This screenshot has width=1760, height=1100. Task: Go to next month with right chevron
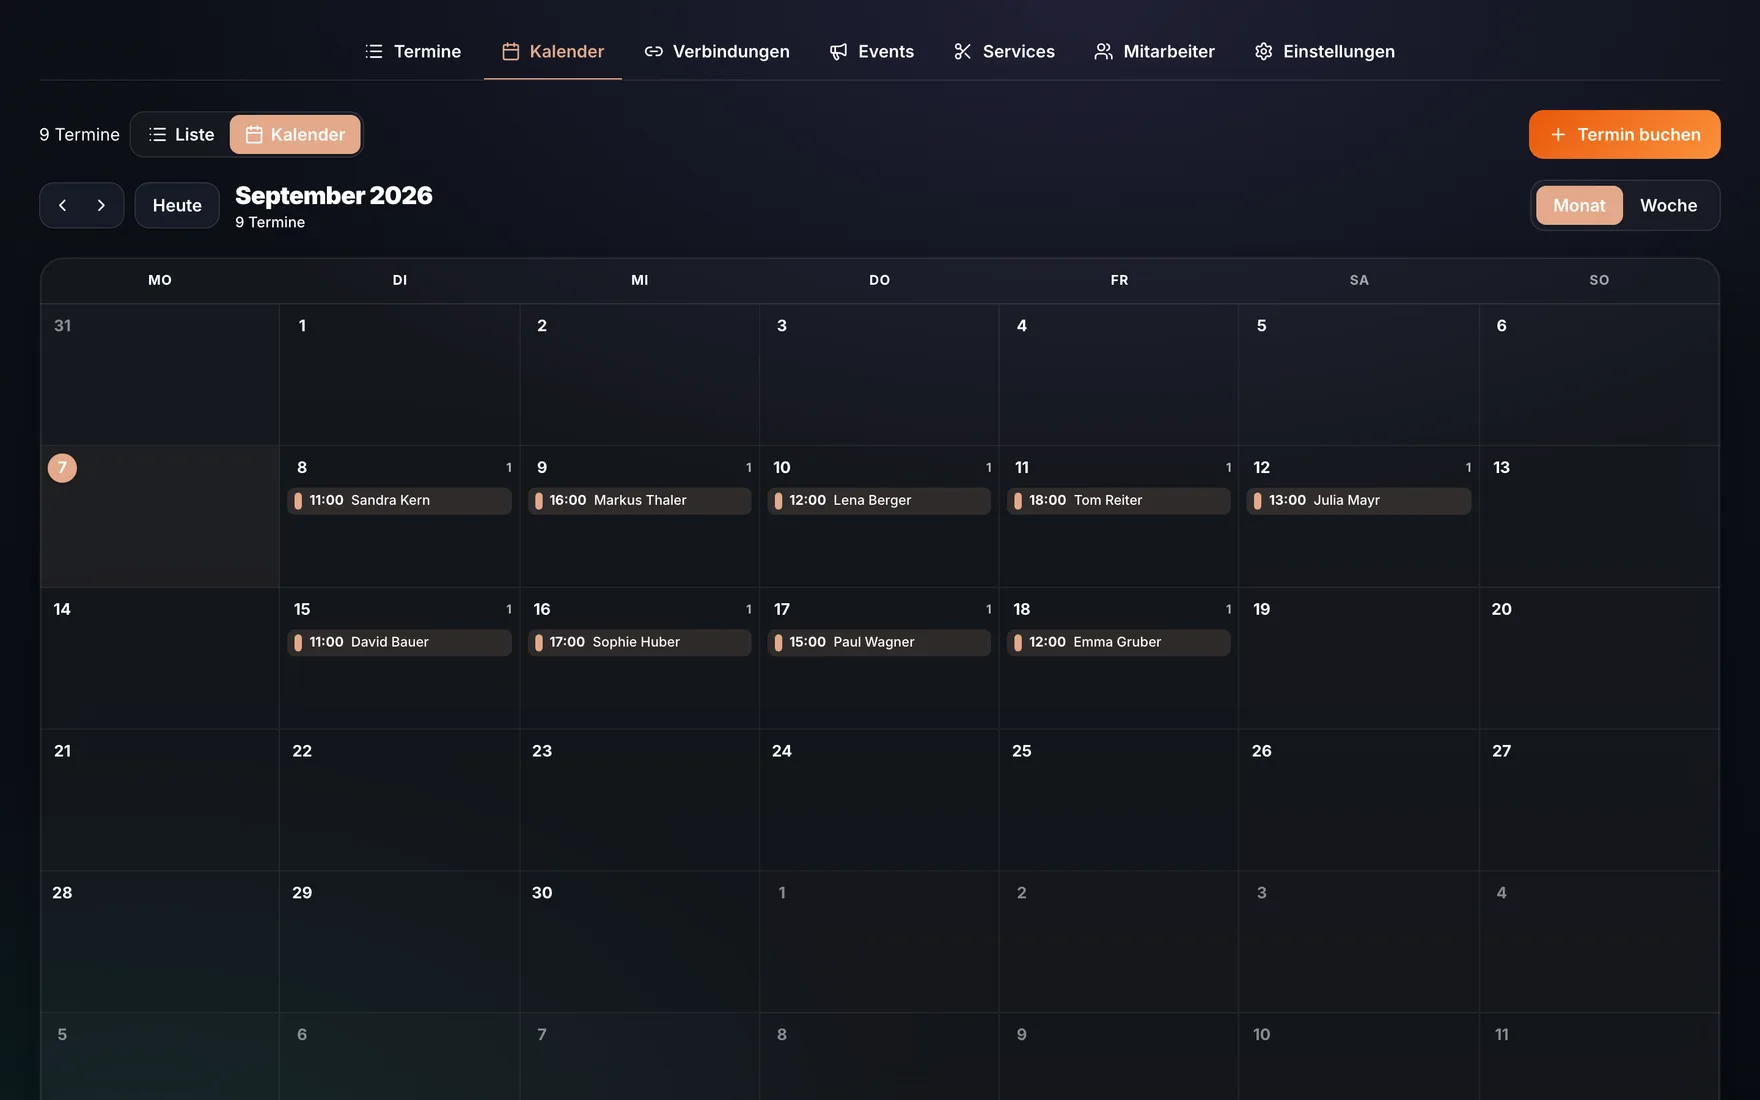[101, 205]
